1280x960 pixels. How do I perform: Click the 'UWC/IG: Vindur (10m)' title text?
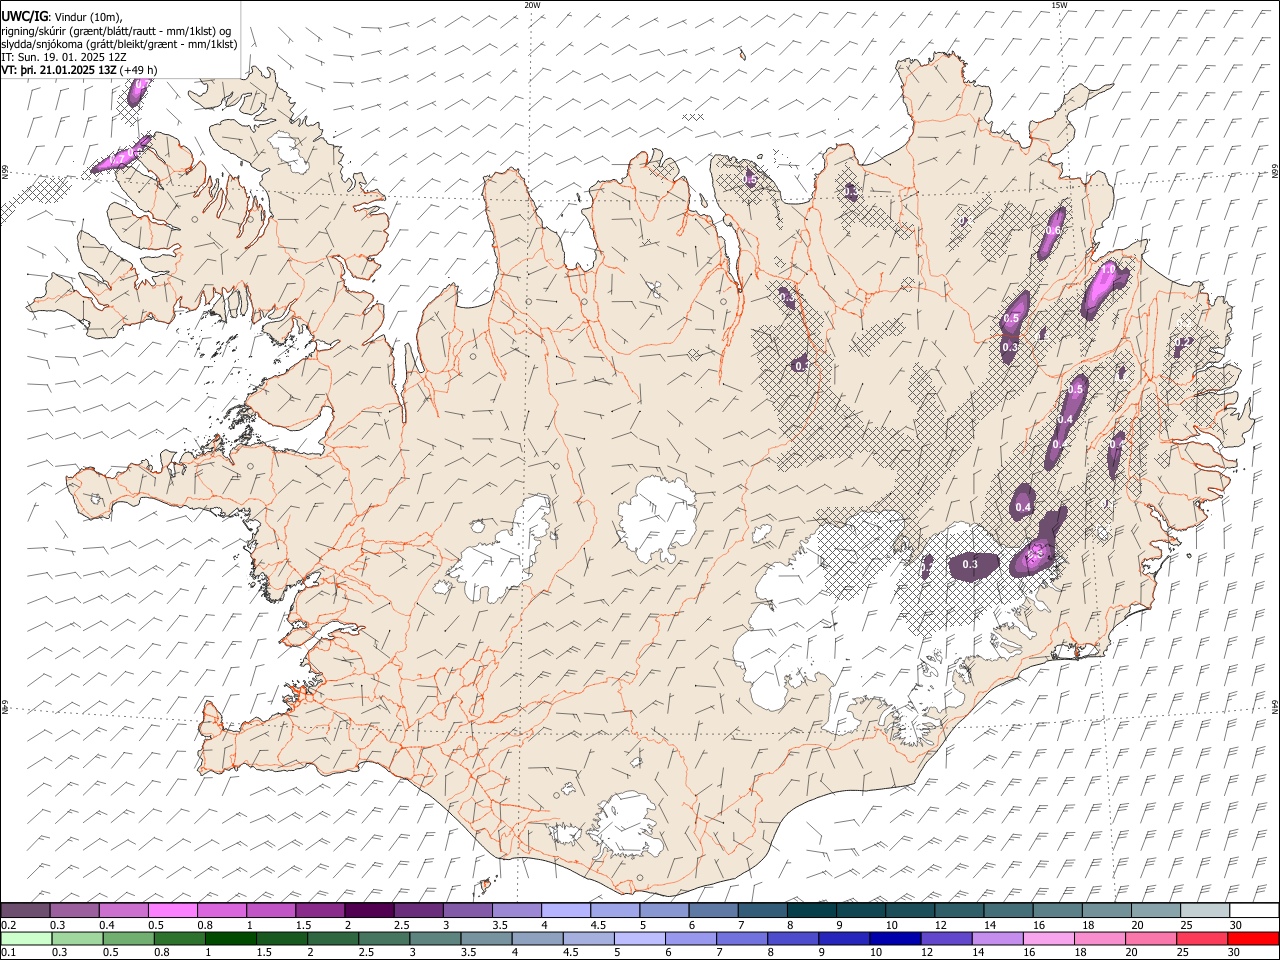[x=62, y=17]
